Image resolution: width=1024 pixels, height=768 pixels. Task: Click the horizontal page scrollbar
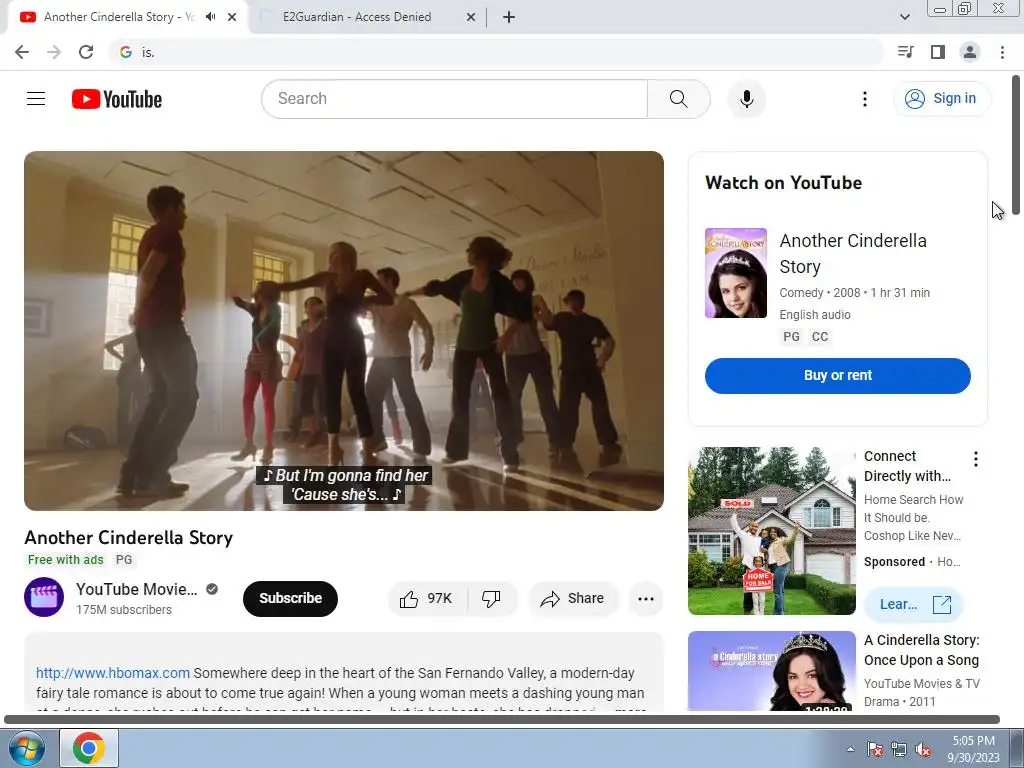502,719
